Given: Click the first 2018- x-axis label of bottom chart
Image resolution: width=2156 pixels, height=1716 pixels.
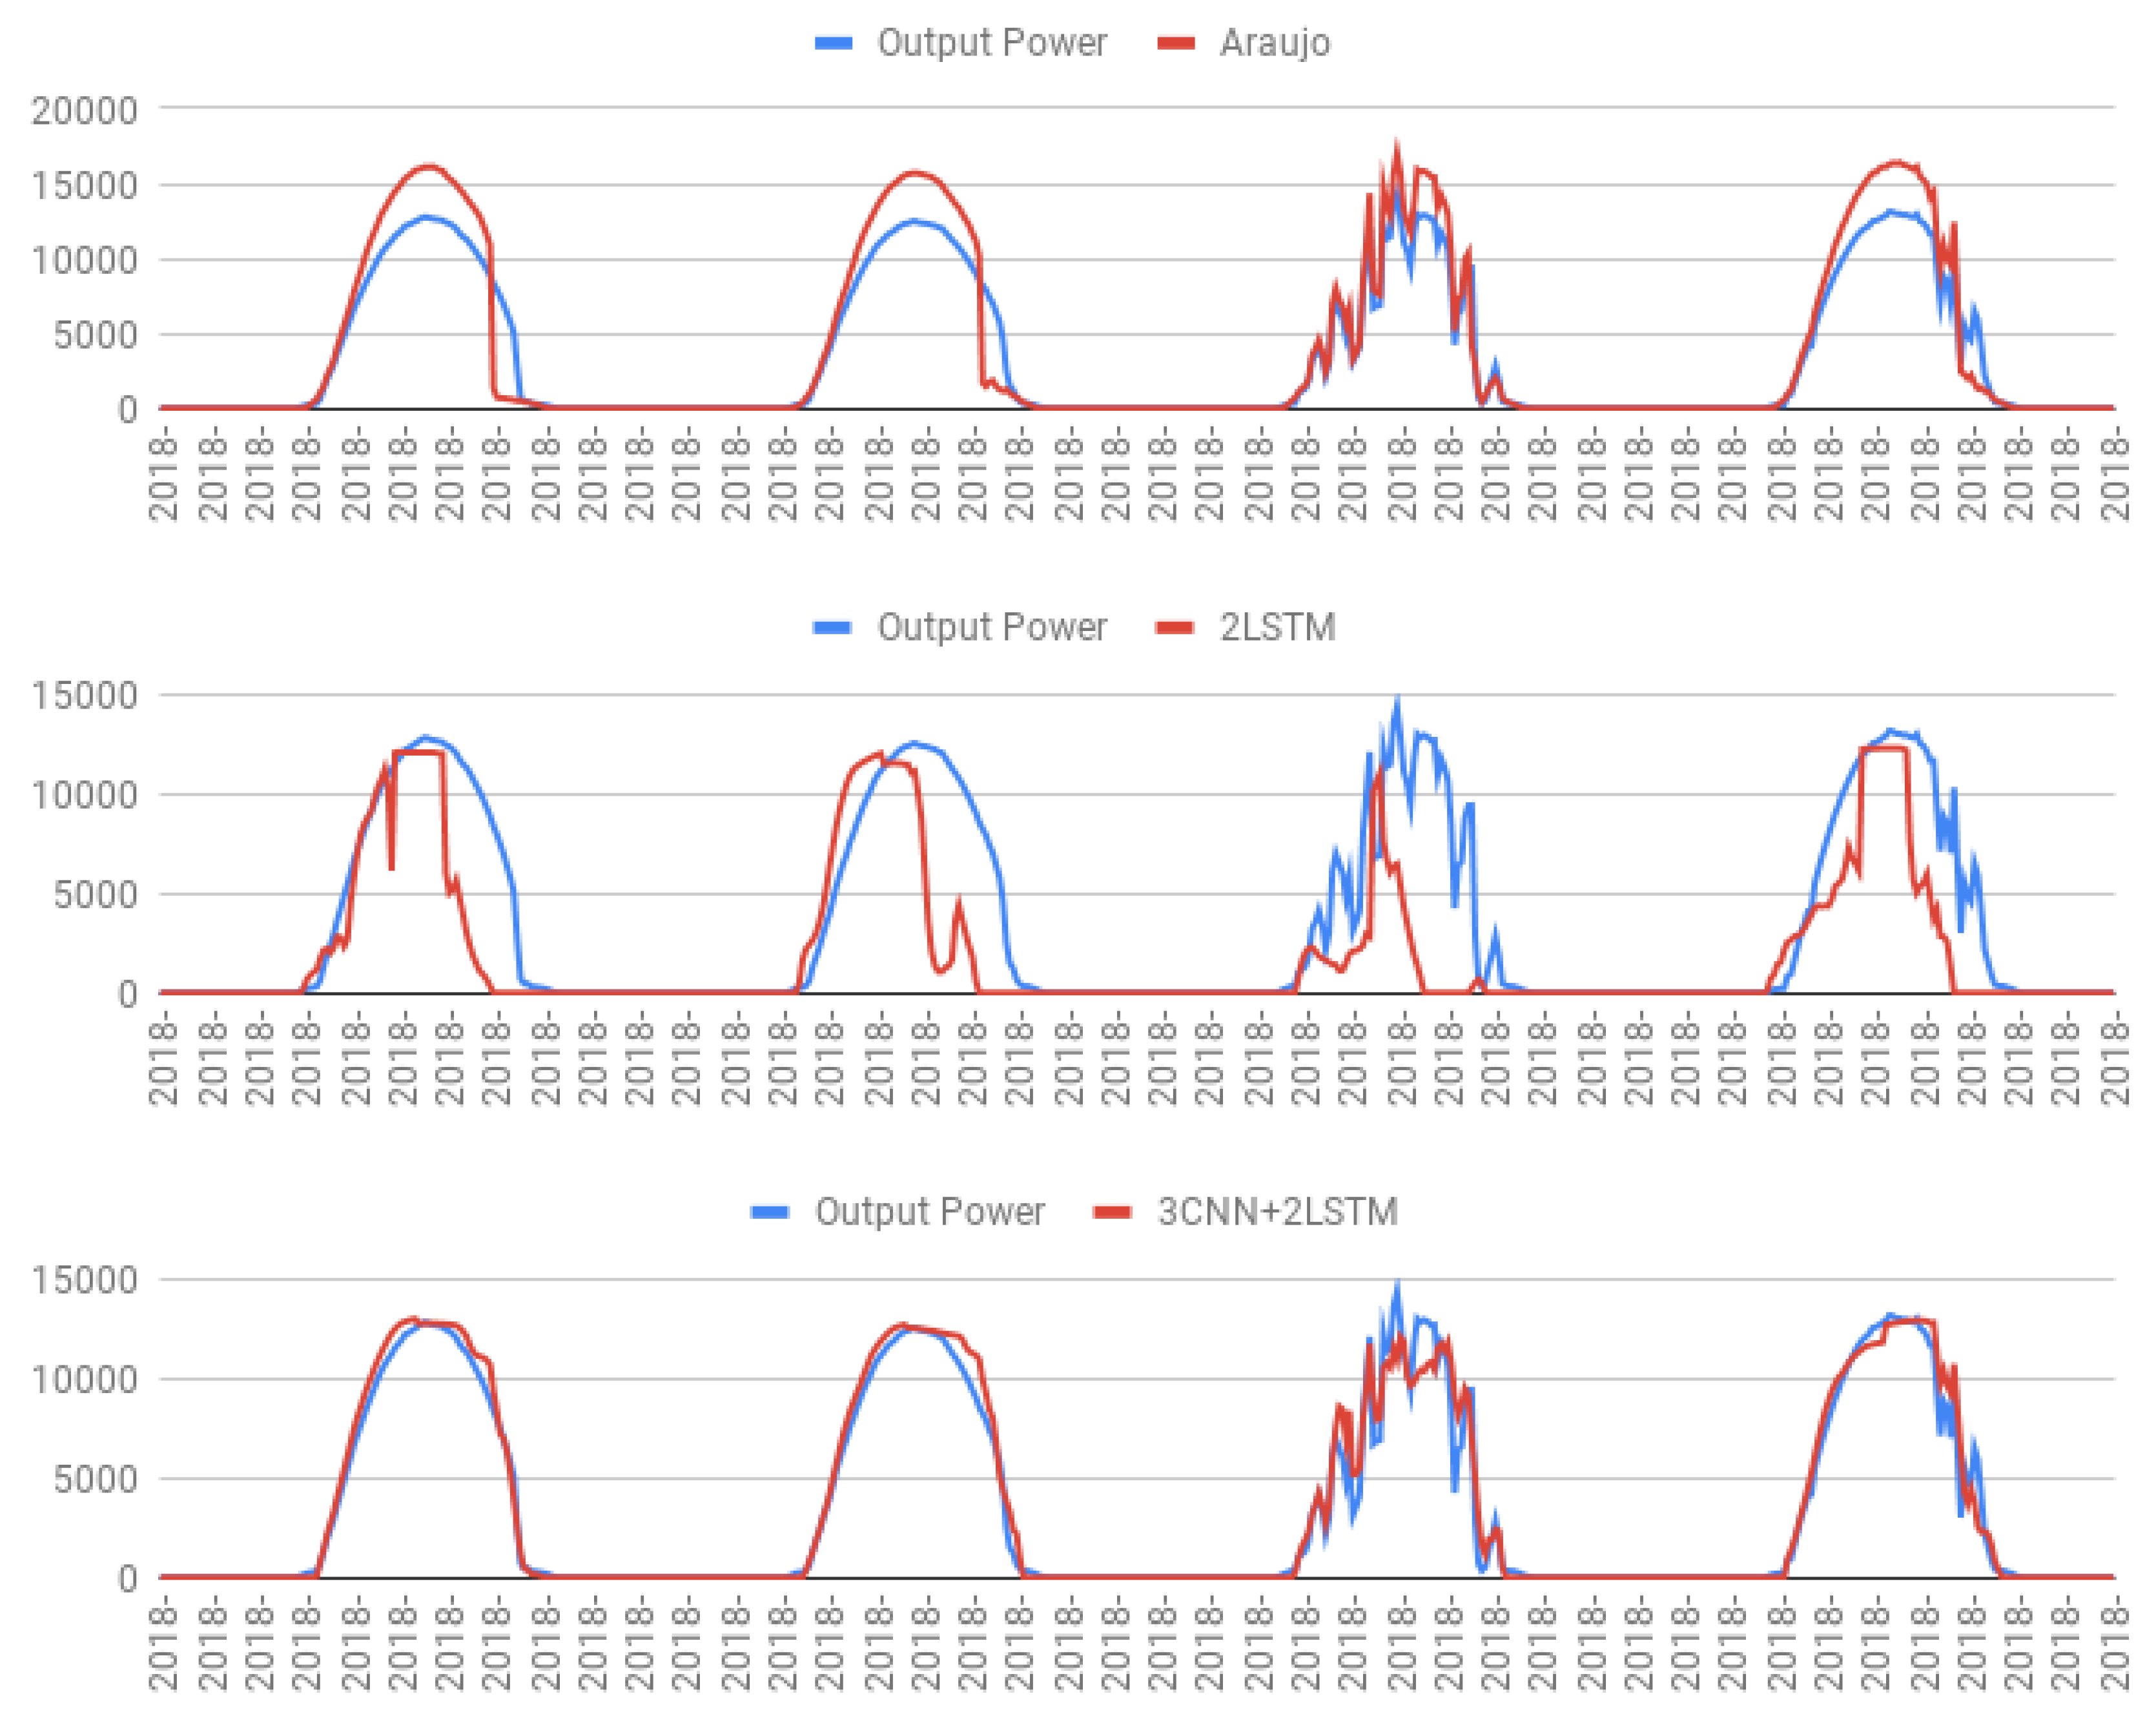Looking at the screenshot, I should pos(162,1644).
